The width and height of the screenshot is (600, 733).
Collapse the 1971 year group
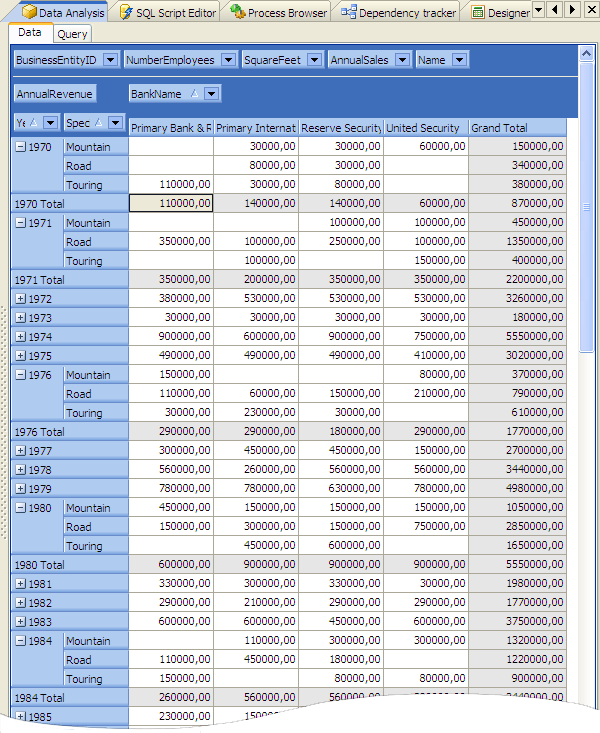(x=20, y=223)
